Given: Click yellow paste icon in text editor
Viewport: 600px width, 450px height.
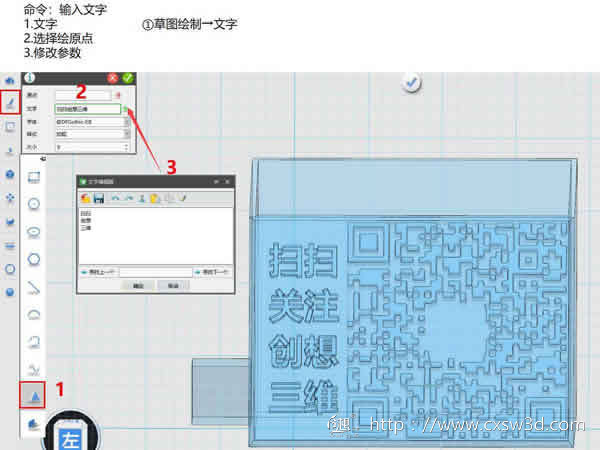Looking at the screenshot, I should (155, 198).
